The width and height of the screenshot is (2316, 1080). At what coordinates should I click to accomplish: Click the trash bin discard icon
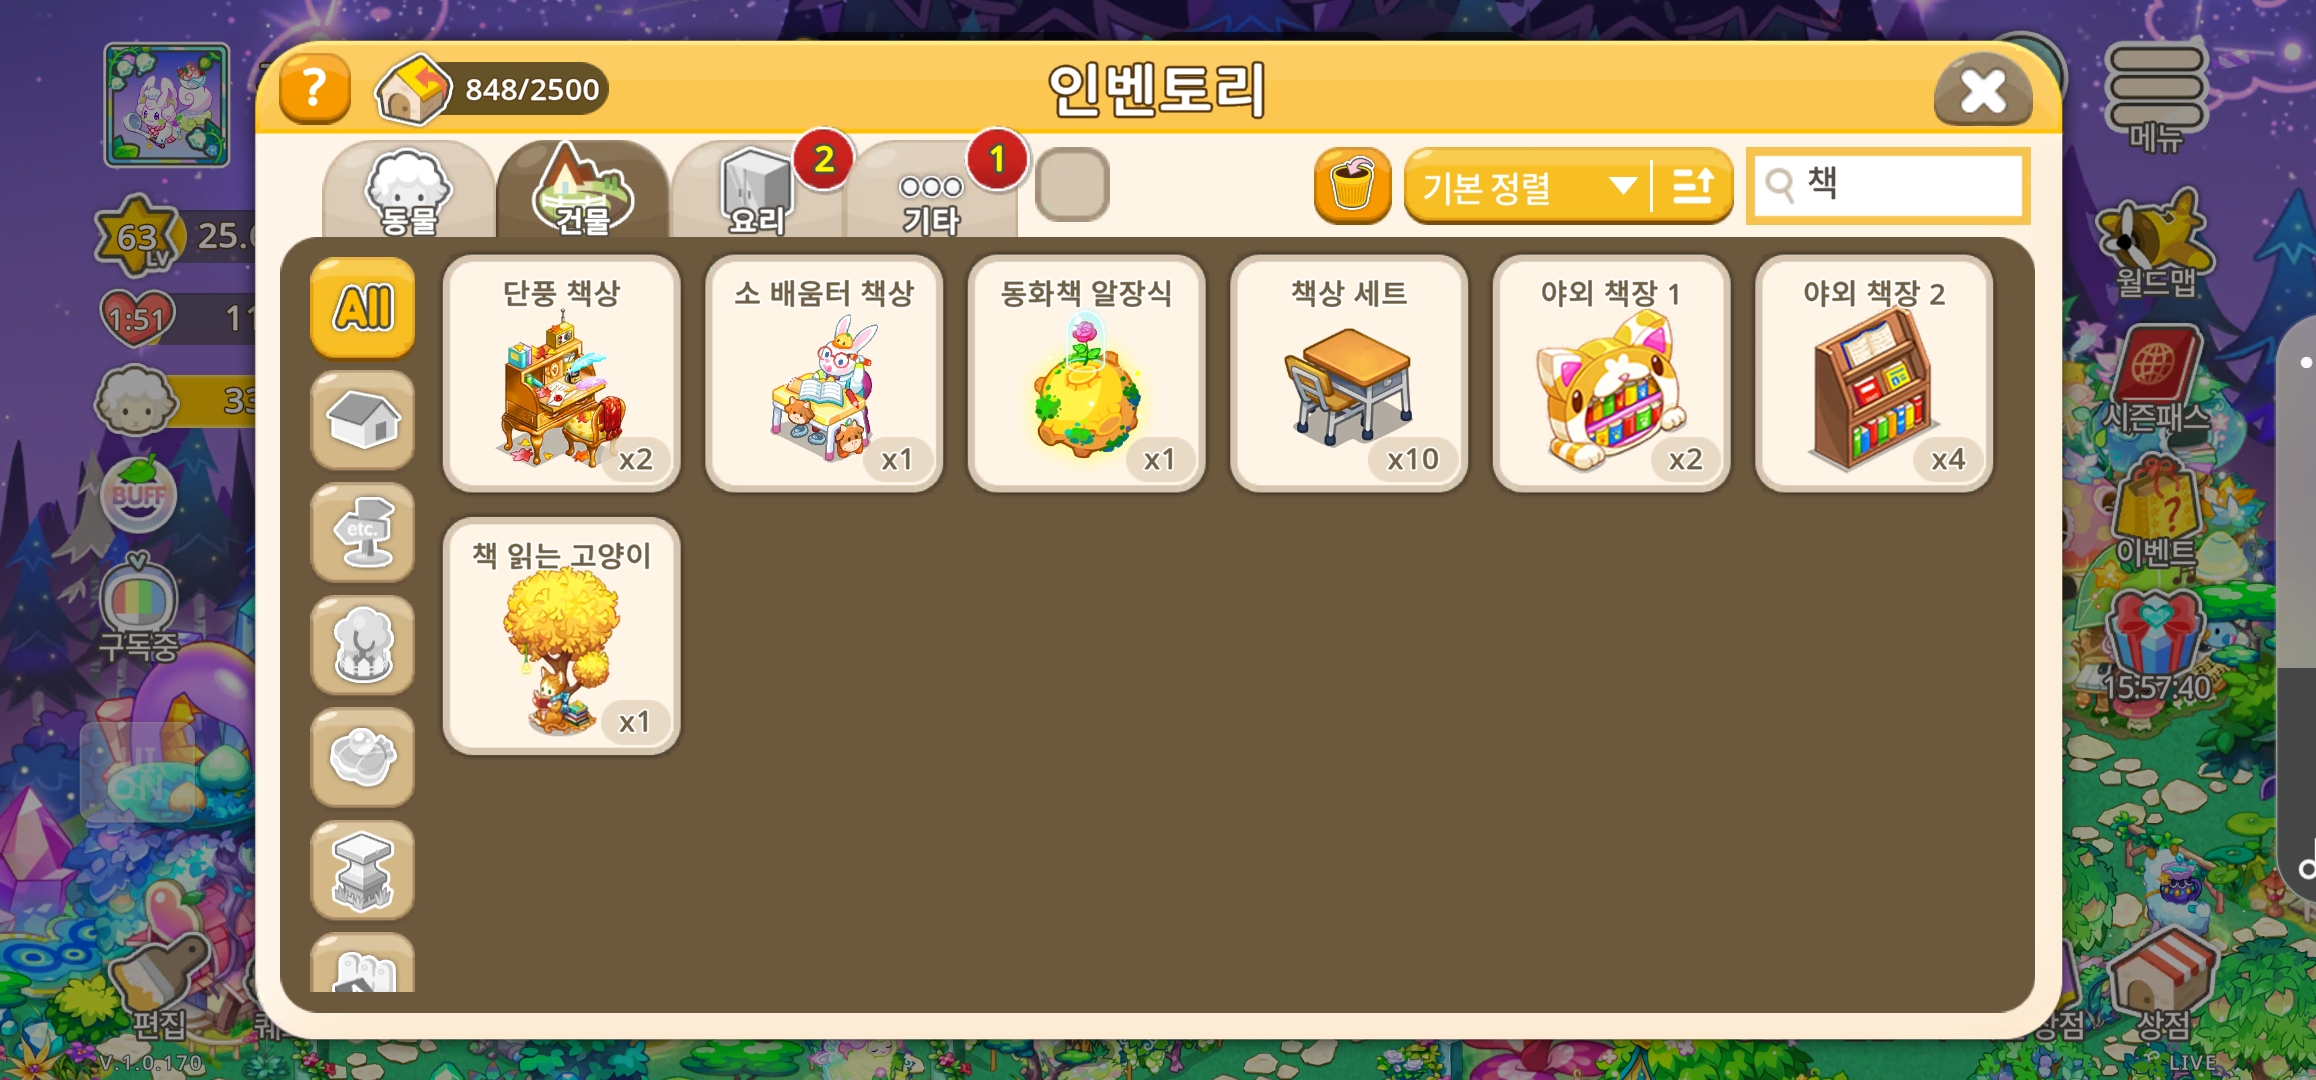[1352, 186]
